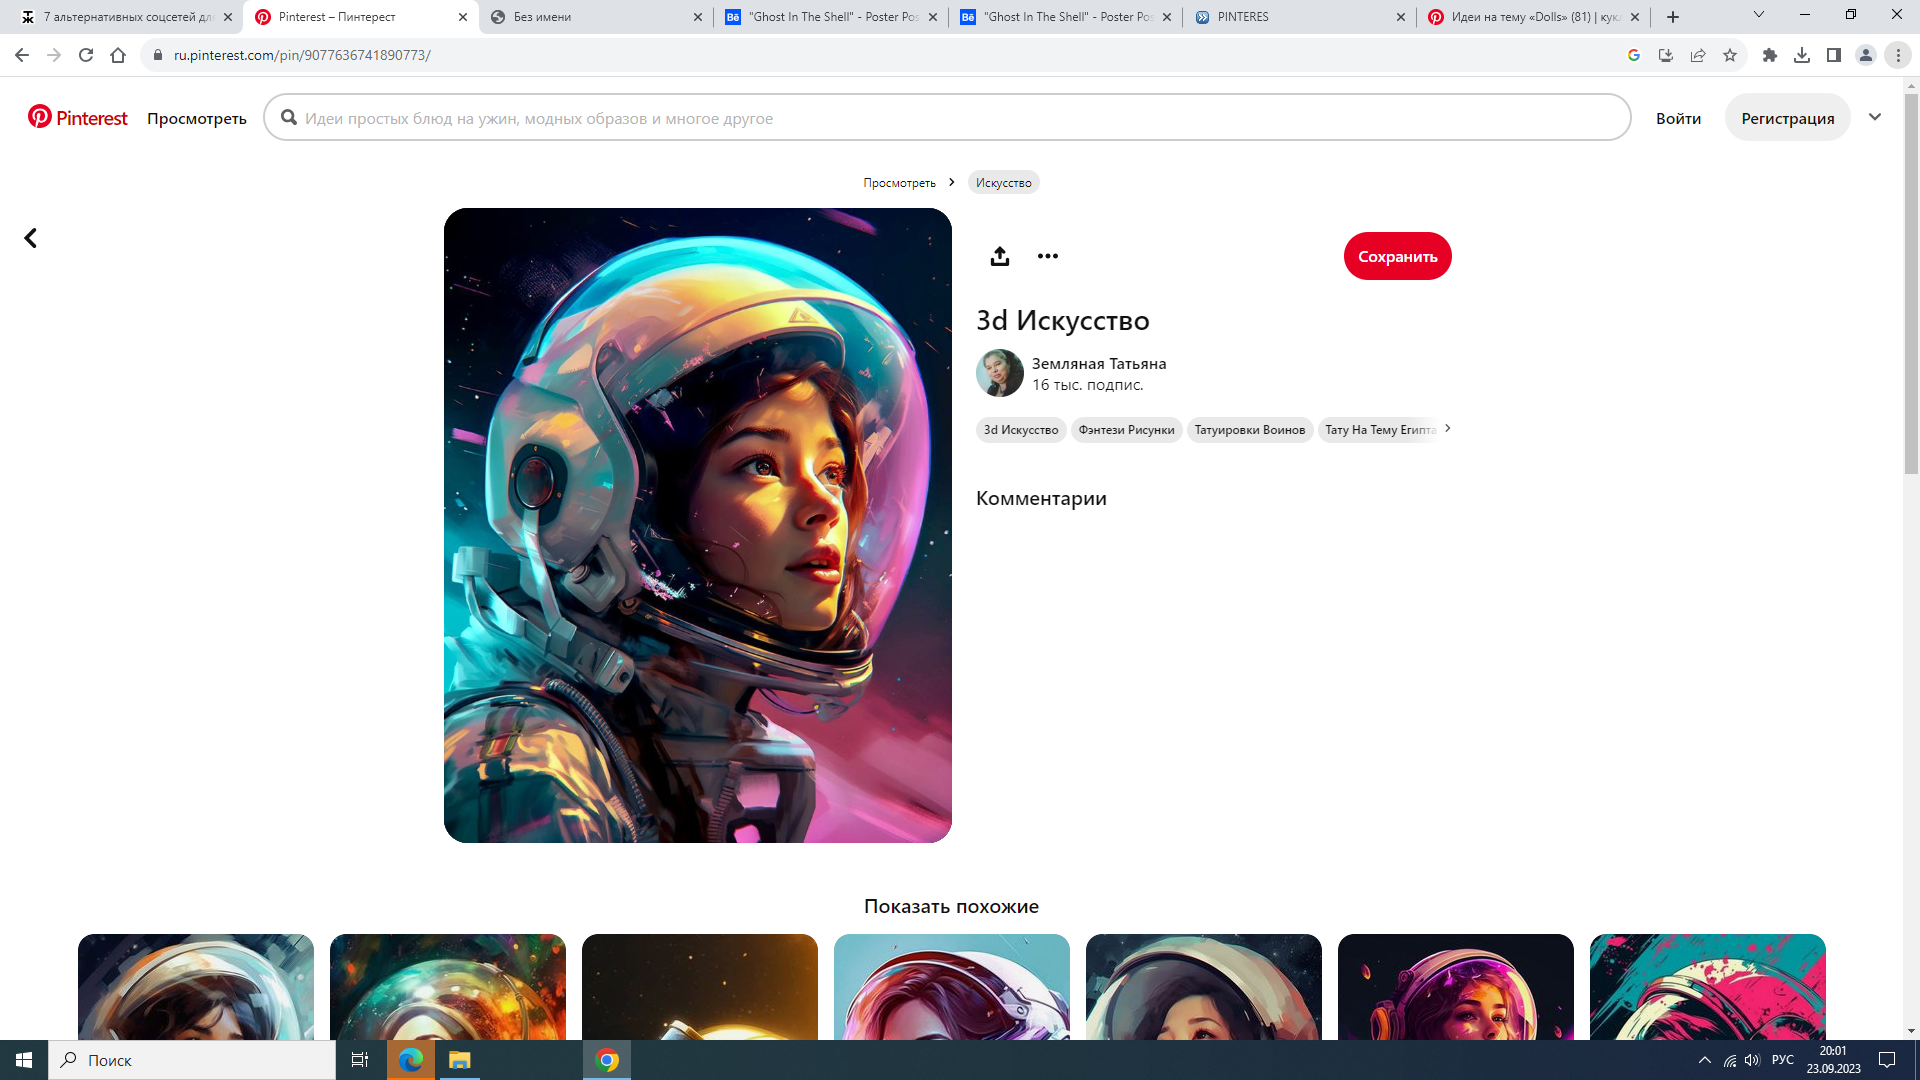Select the 'Татуировки Воинов' tag chip
Image resolution: width=1920 pixels, height=1080 pixels.
(x=1250, y=430)
